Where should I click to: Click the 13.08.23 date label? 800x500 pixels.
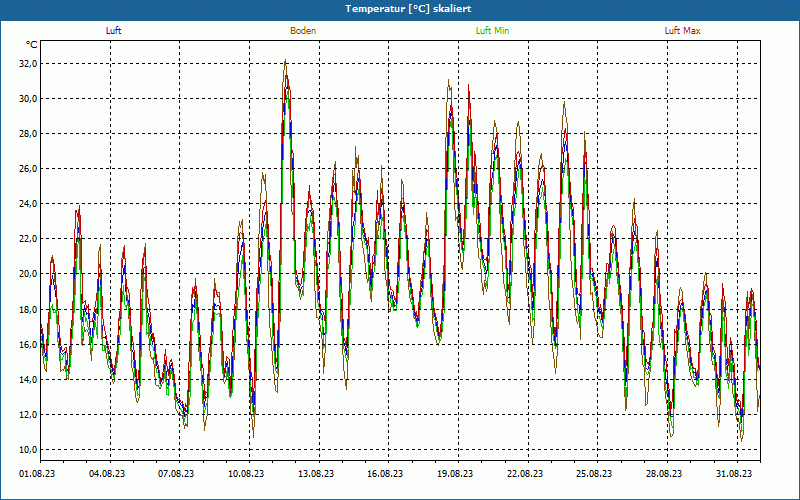click(x=316, y=474)
